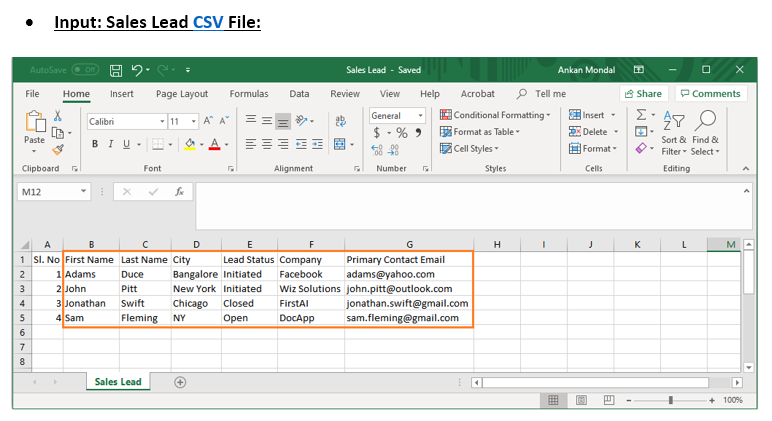This screenshot has width=772, height=421.
Task: Click the zoom slider in the status bar
Action: coord(670,400)
